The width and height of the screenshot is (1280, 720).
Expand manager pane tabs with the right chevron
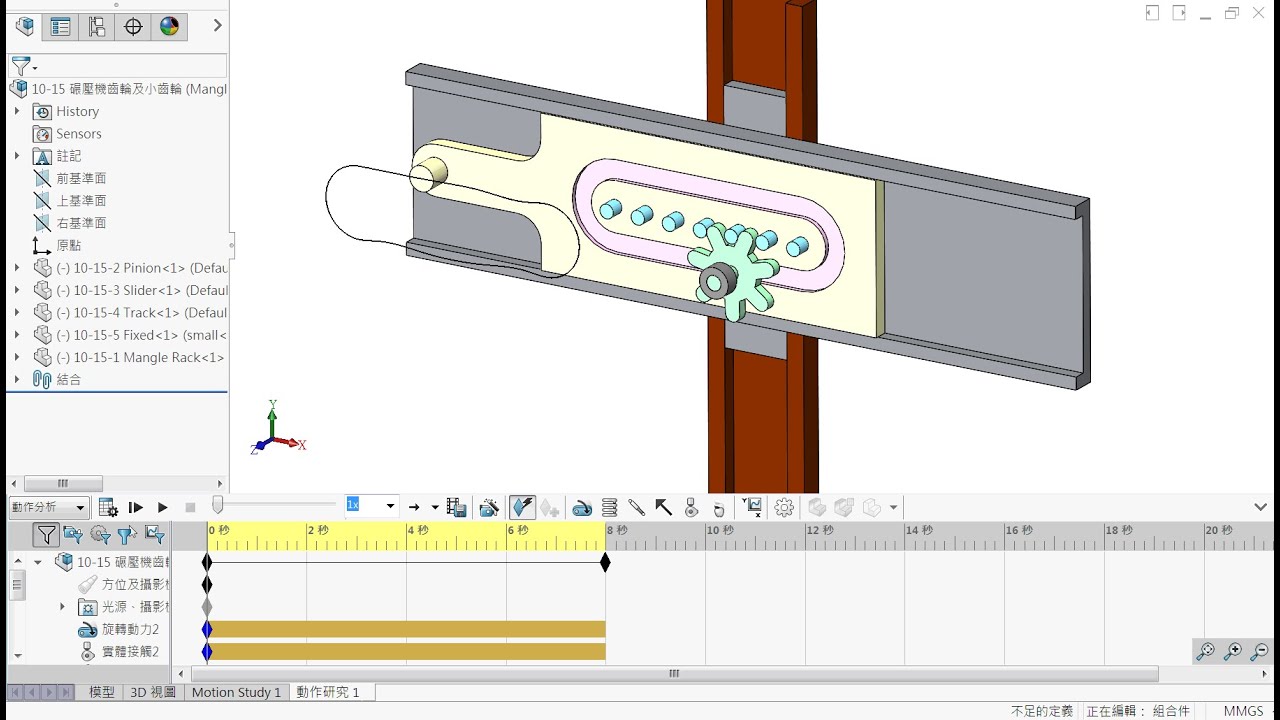coord(217,26)
